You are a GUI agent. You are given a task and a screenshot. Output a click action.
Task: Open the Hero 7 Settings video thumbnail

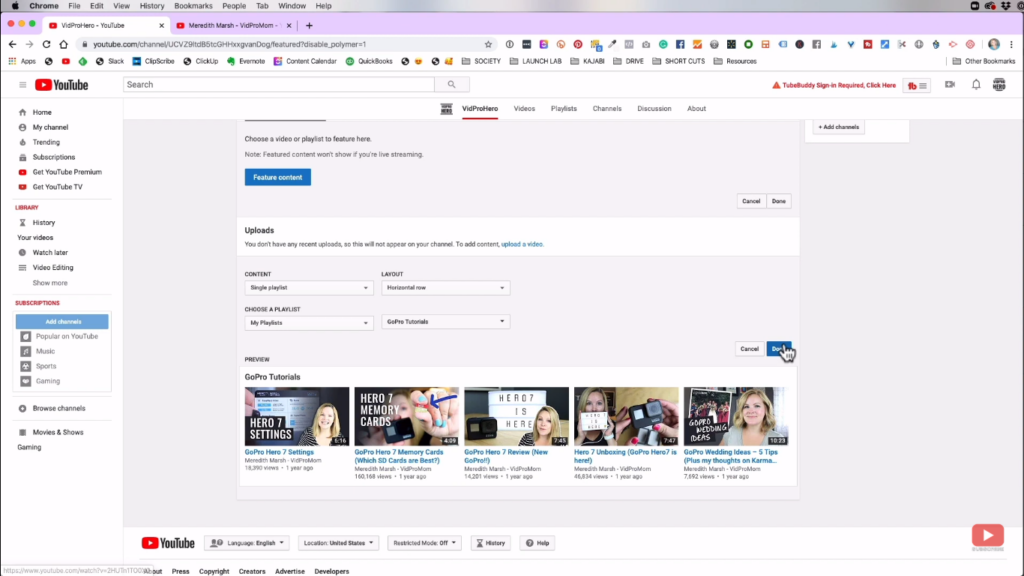(x=297, y=417)
